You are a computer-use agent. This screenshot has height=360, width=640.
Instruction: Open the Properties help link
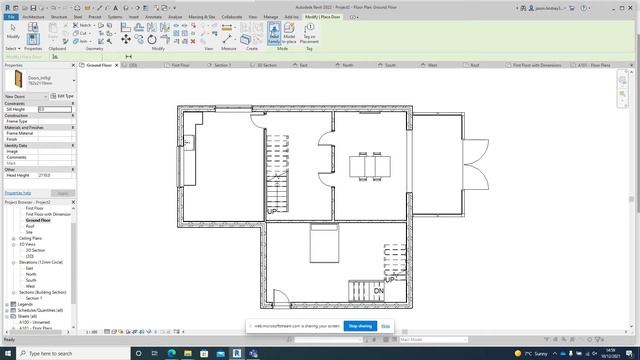18,193
